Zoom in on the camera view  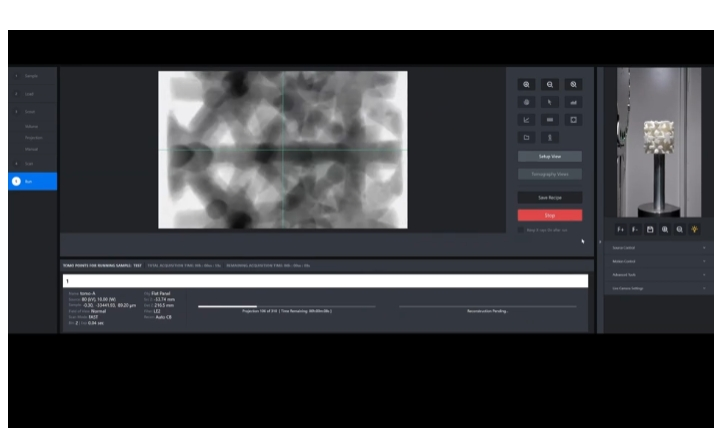pos(665,229)
